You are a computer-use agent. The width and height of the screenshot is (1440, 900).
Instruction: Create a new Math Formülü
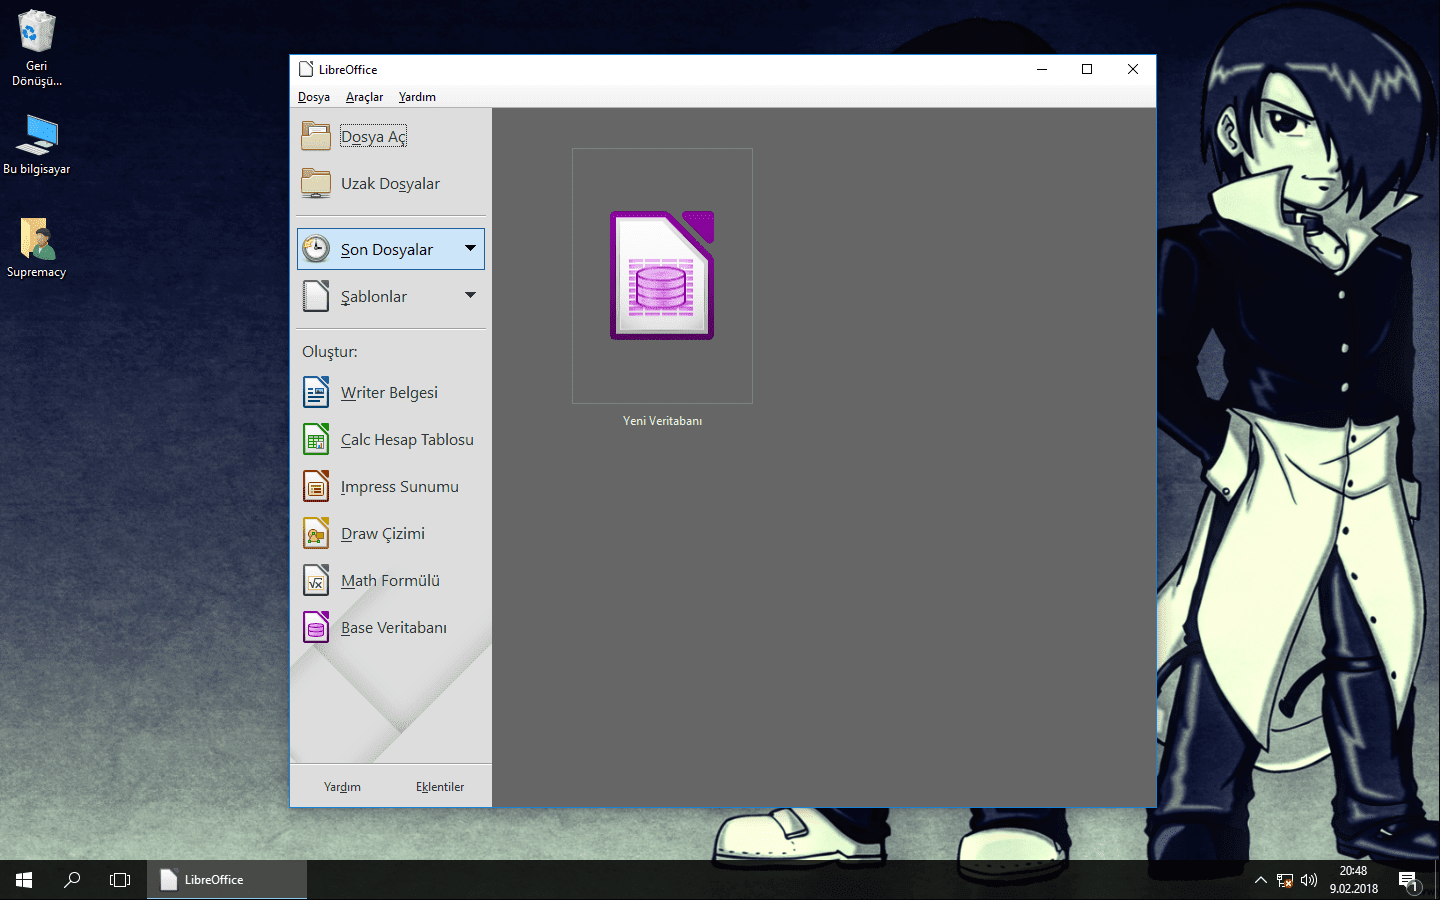(391, 580)
